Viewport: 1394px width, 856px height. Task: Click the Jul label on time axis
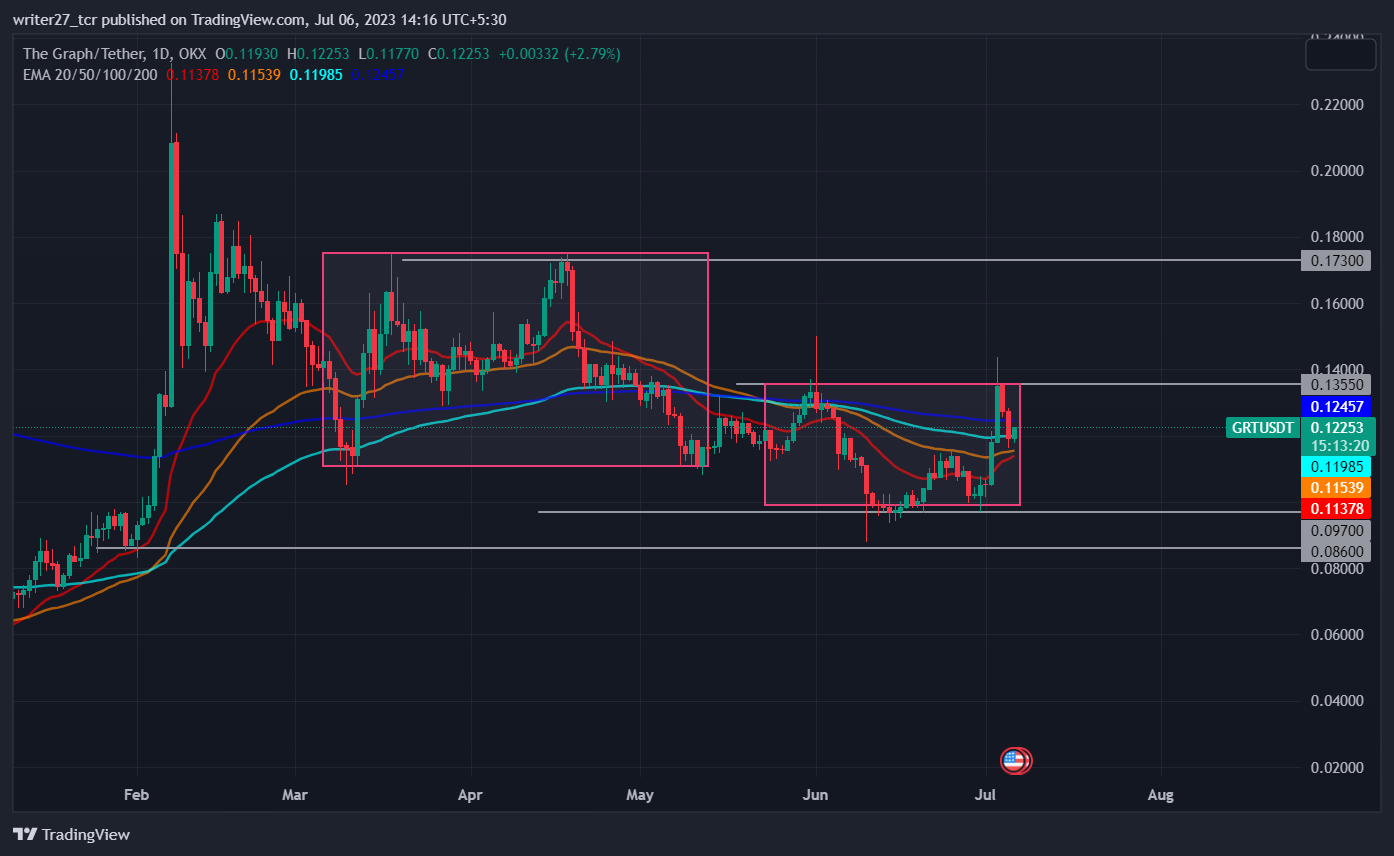coord(987,796)
